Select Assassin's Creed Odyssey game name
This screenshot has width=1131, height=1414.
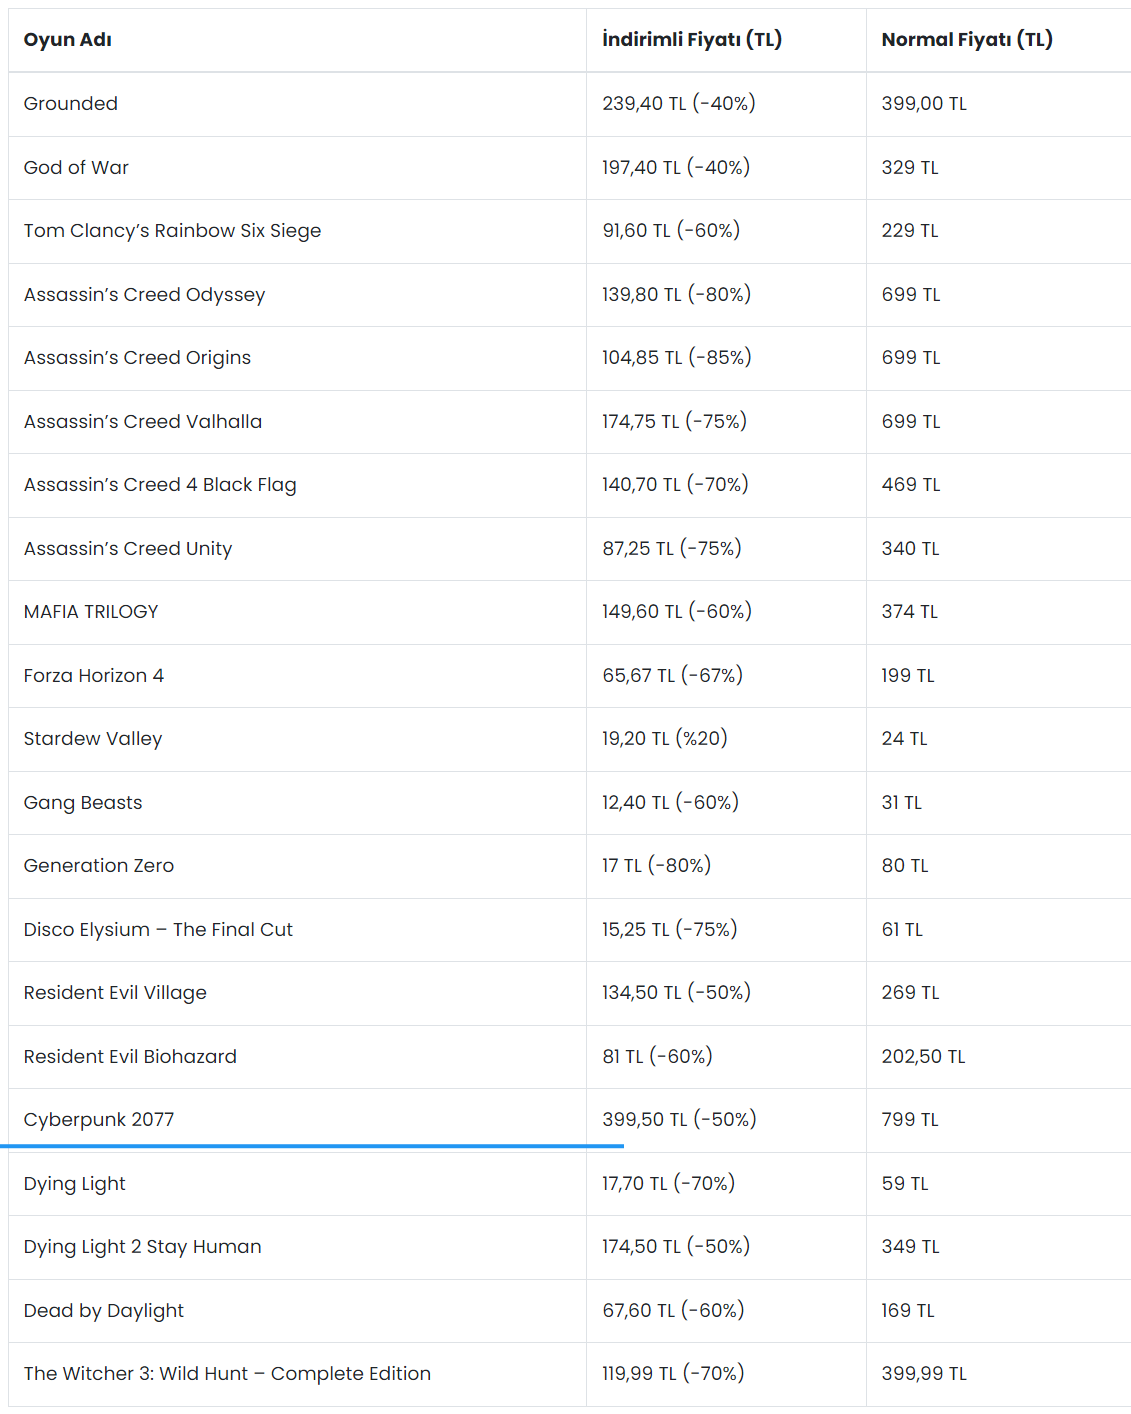[x=145, y=295]
